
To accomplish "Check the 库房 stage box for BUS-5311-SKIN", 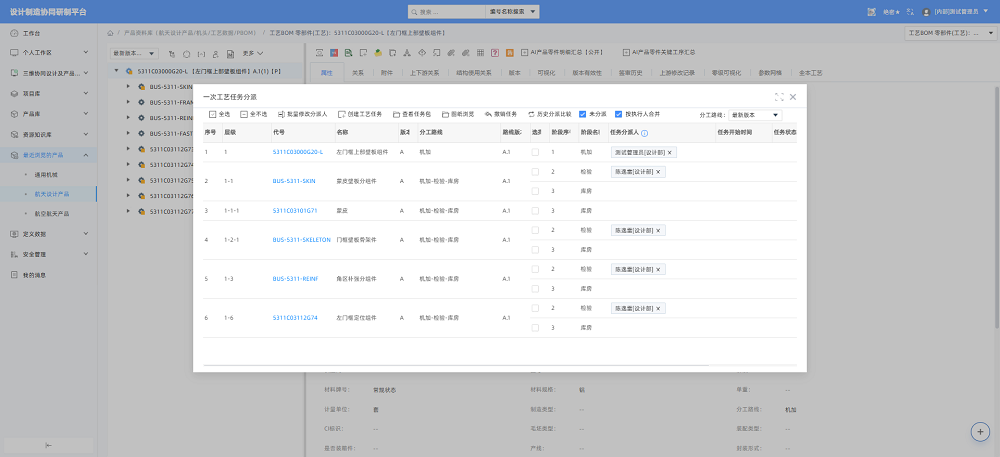I will click(x=535, y=191).
